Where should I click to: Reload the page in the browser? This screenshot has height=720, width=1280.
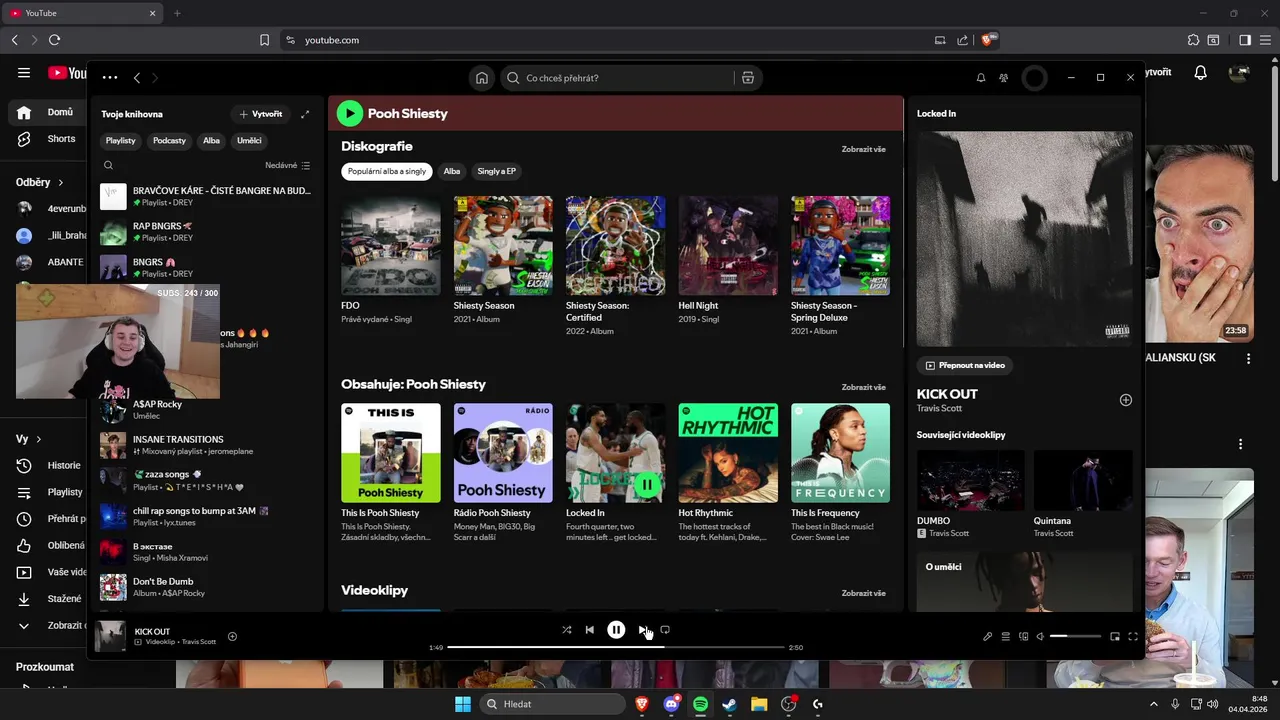[x=54, y=40]
